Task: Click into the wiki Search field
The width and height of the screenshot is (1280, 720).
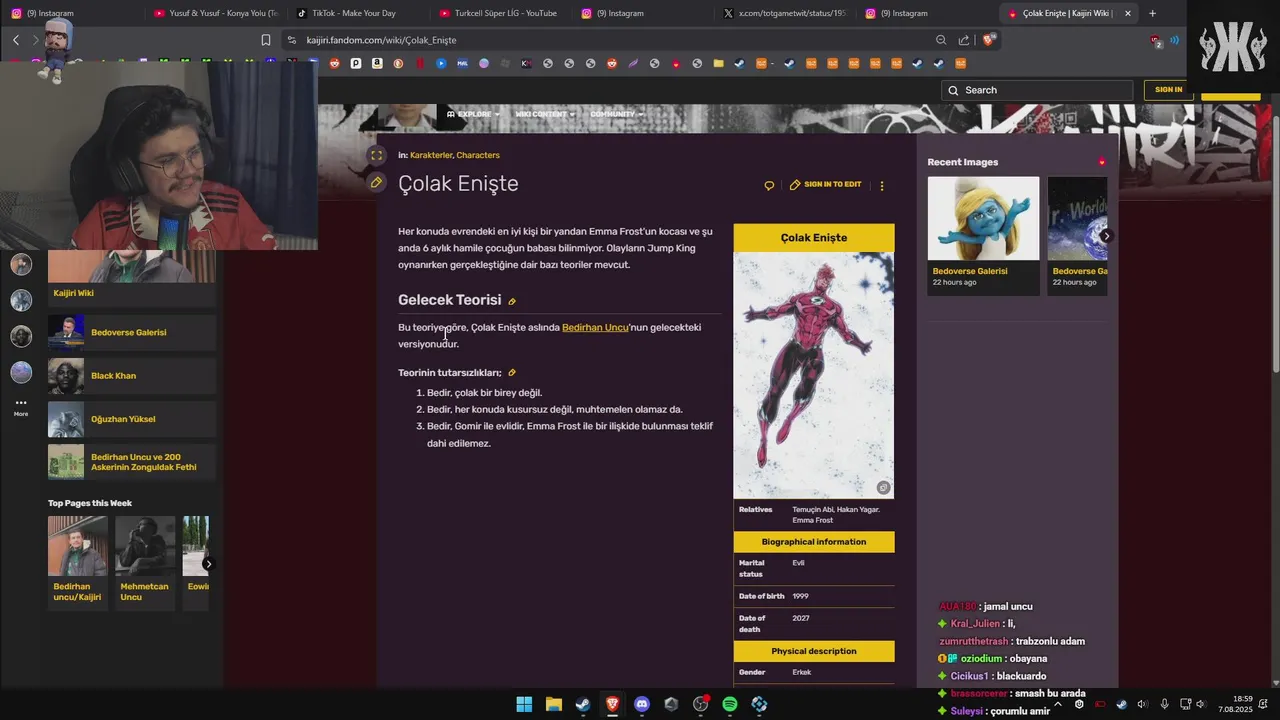Action: click(1037, 90)
